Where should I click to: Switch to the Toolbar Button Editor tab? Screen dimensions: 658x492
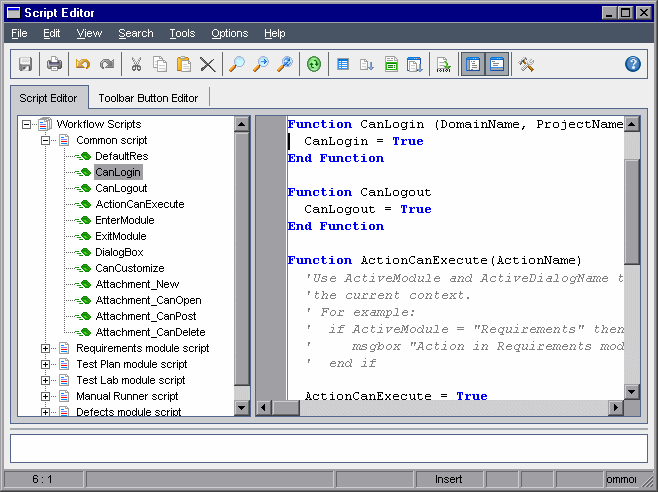click(148, 98)
